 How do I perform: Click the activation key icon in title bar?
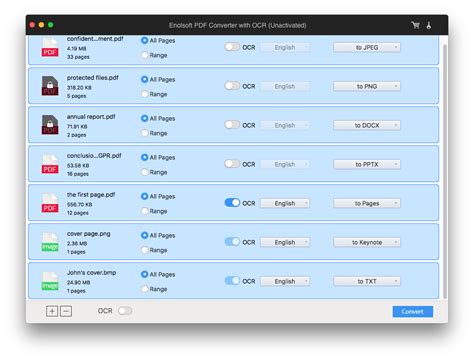pos(429,25)
